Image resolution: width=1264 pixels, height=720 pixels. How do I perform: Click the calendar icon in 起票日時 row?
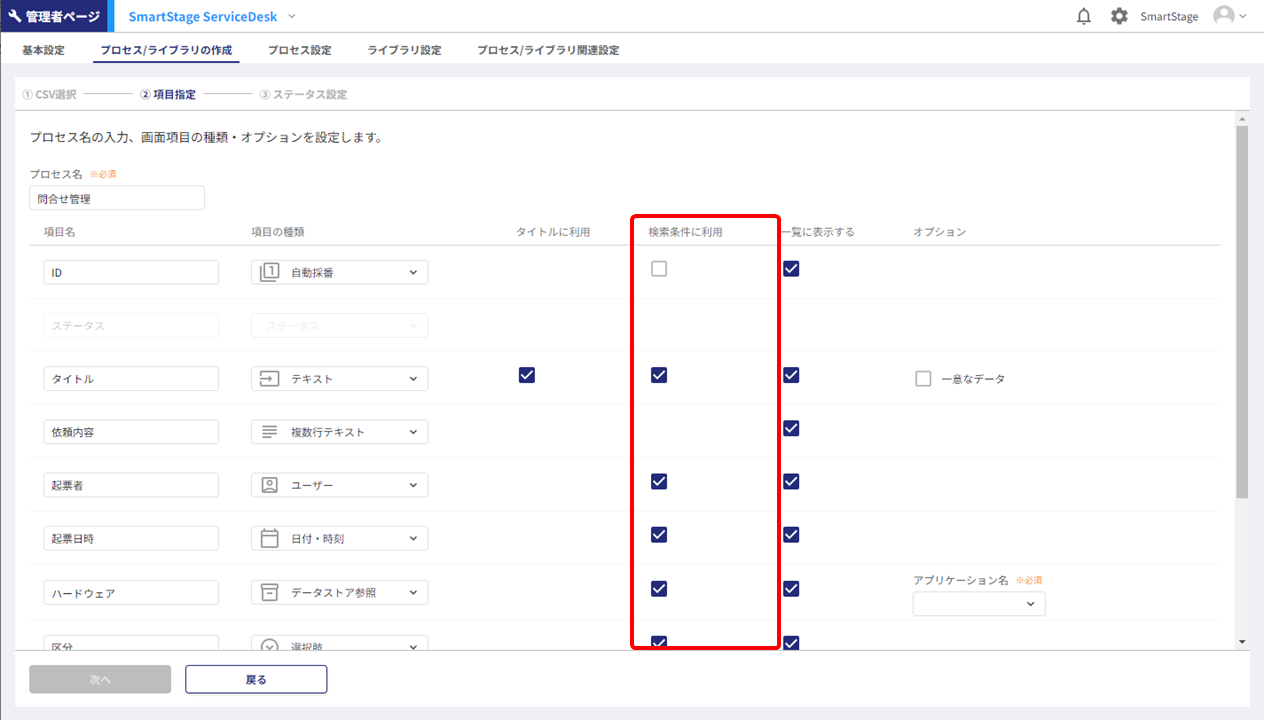coord(269,538)
